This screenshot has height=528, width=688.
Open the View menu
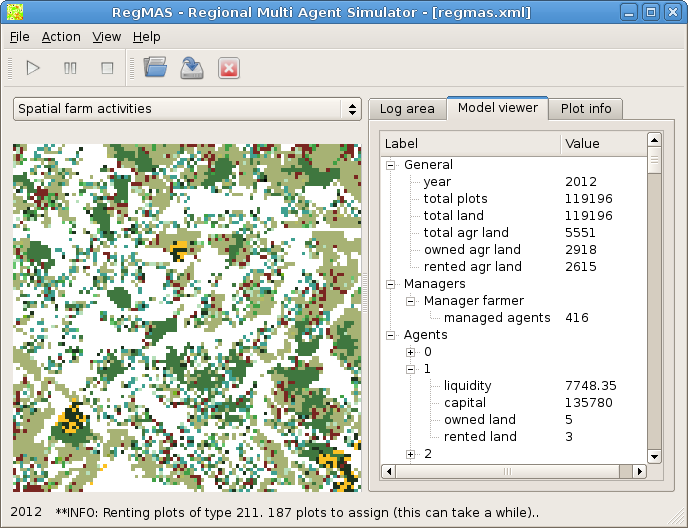coord(107,37)
